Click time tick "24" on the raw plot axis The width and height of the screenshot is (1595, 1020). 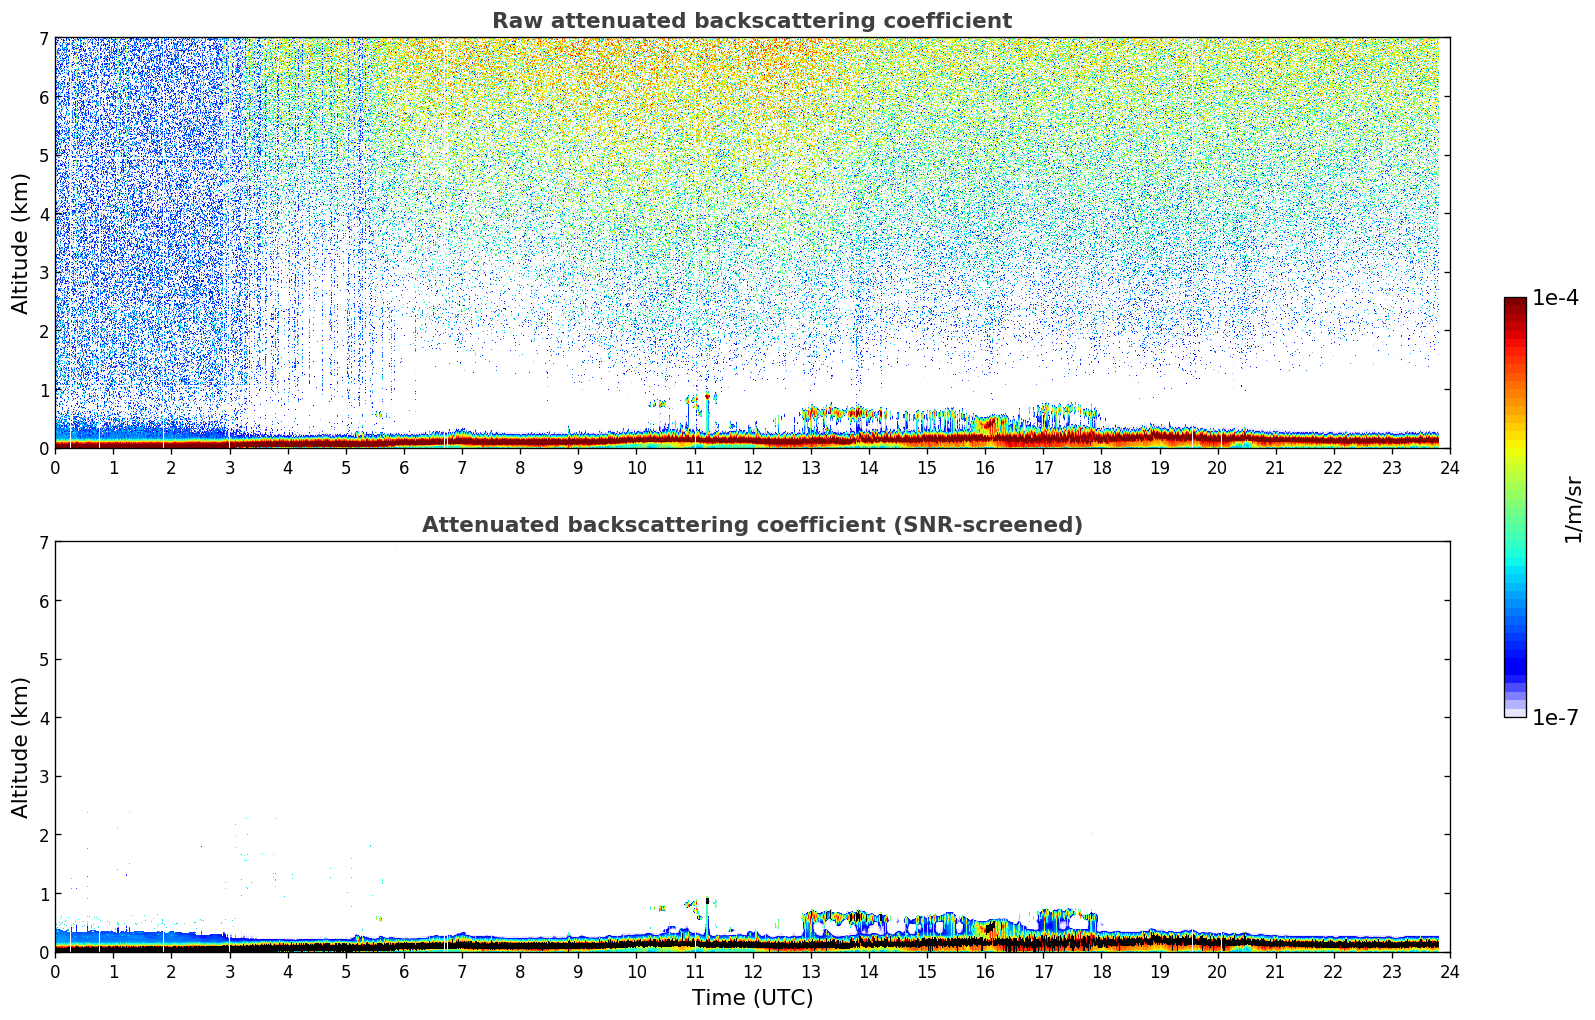1450,467
